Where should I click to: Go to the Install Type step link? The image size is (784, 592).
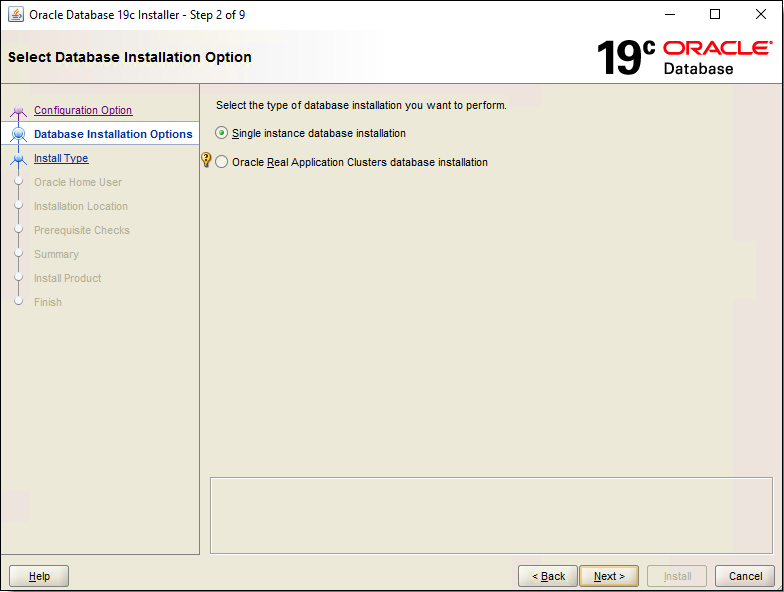tap(61, 158)
